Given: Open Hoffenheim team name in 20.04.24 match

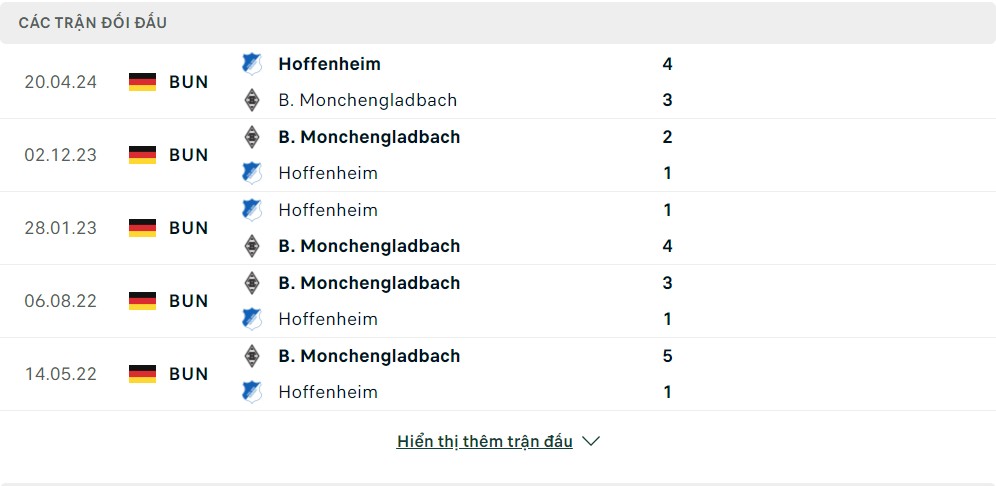Looking at the screenshot, I should click(329, 64).
